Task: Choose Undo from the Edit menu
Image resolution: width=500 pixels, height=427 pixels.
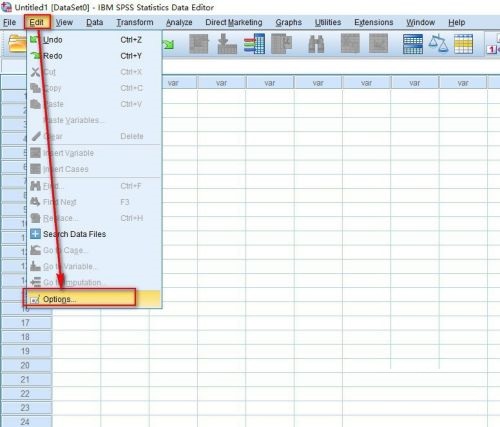Action: tap(95, 40)
